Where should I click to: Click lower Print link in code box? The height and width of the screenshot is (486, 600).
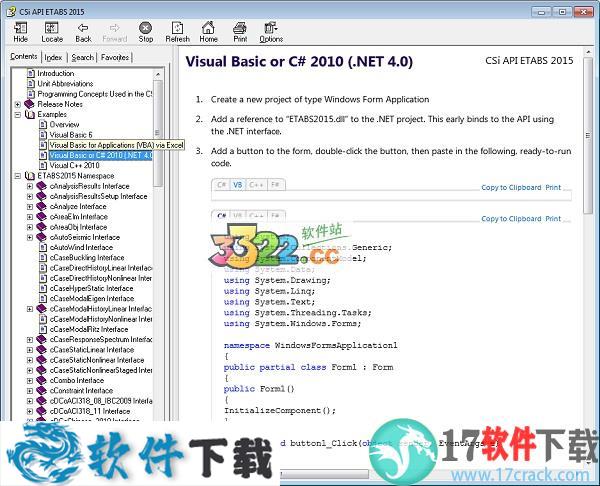tap(553, 219)
